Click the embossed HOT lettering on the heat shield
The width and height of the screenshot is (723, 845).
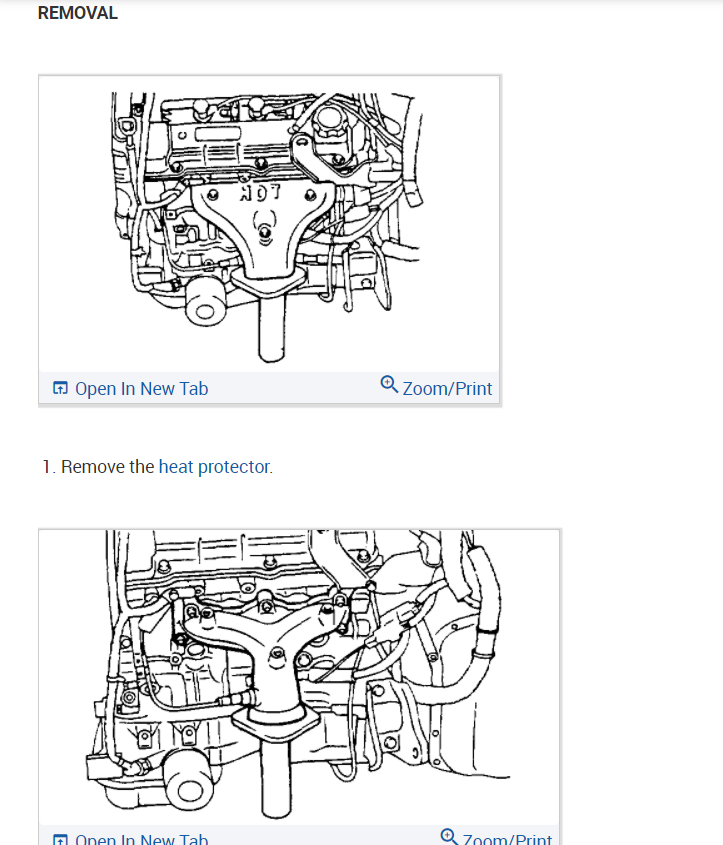coord(260,193)
